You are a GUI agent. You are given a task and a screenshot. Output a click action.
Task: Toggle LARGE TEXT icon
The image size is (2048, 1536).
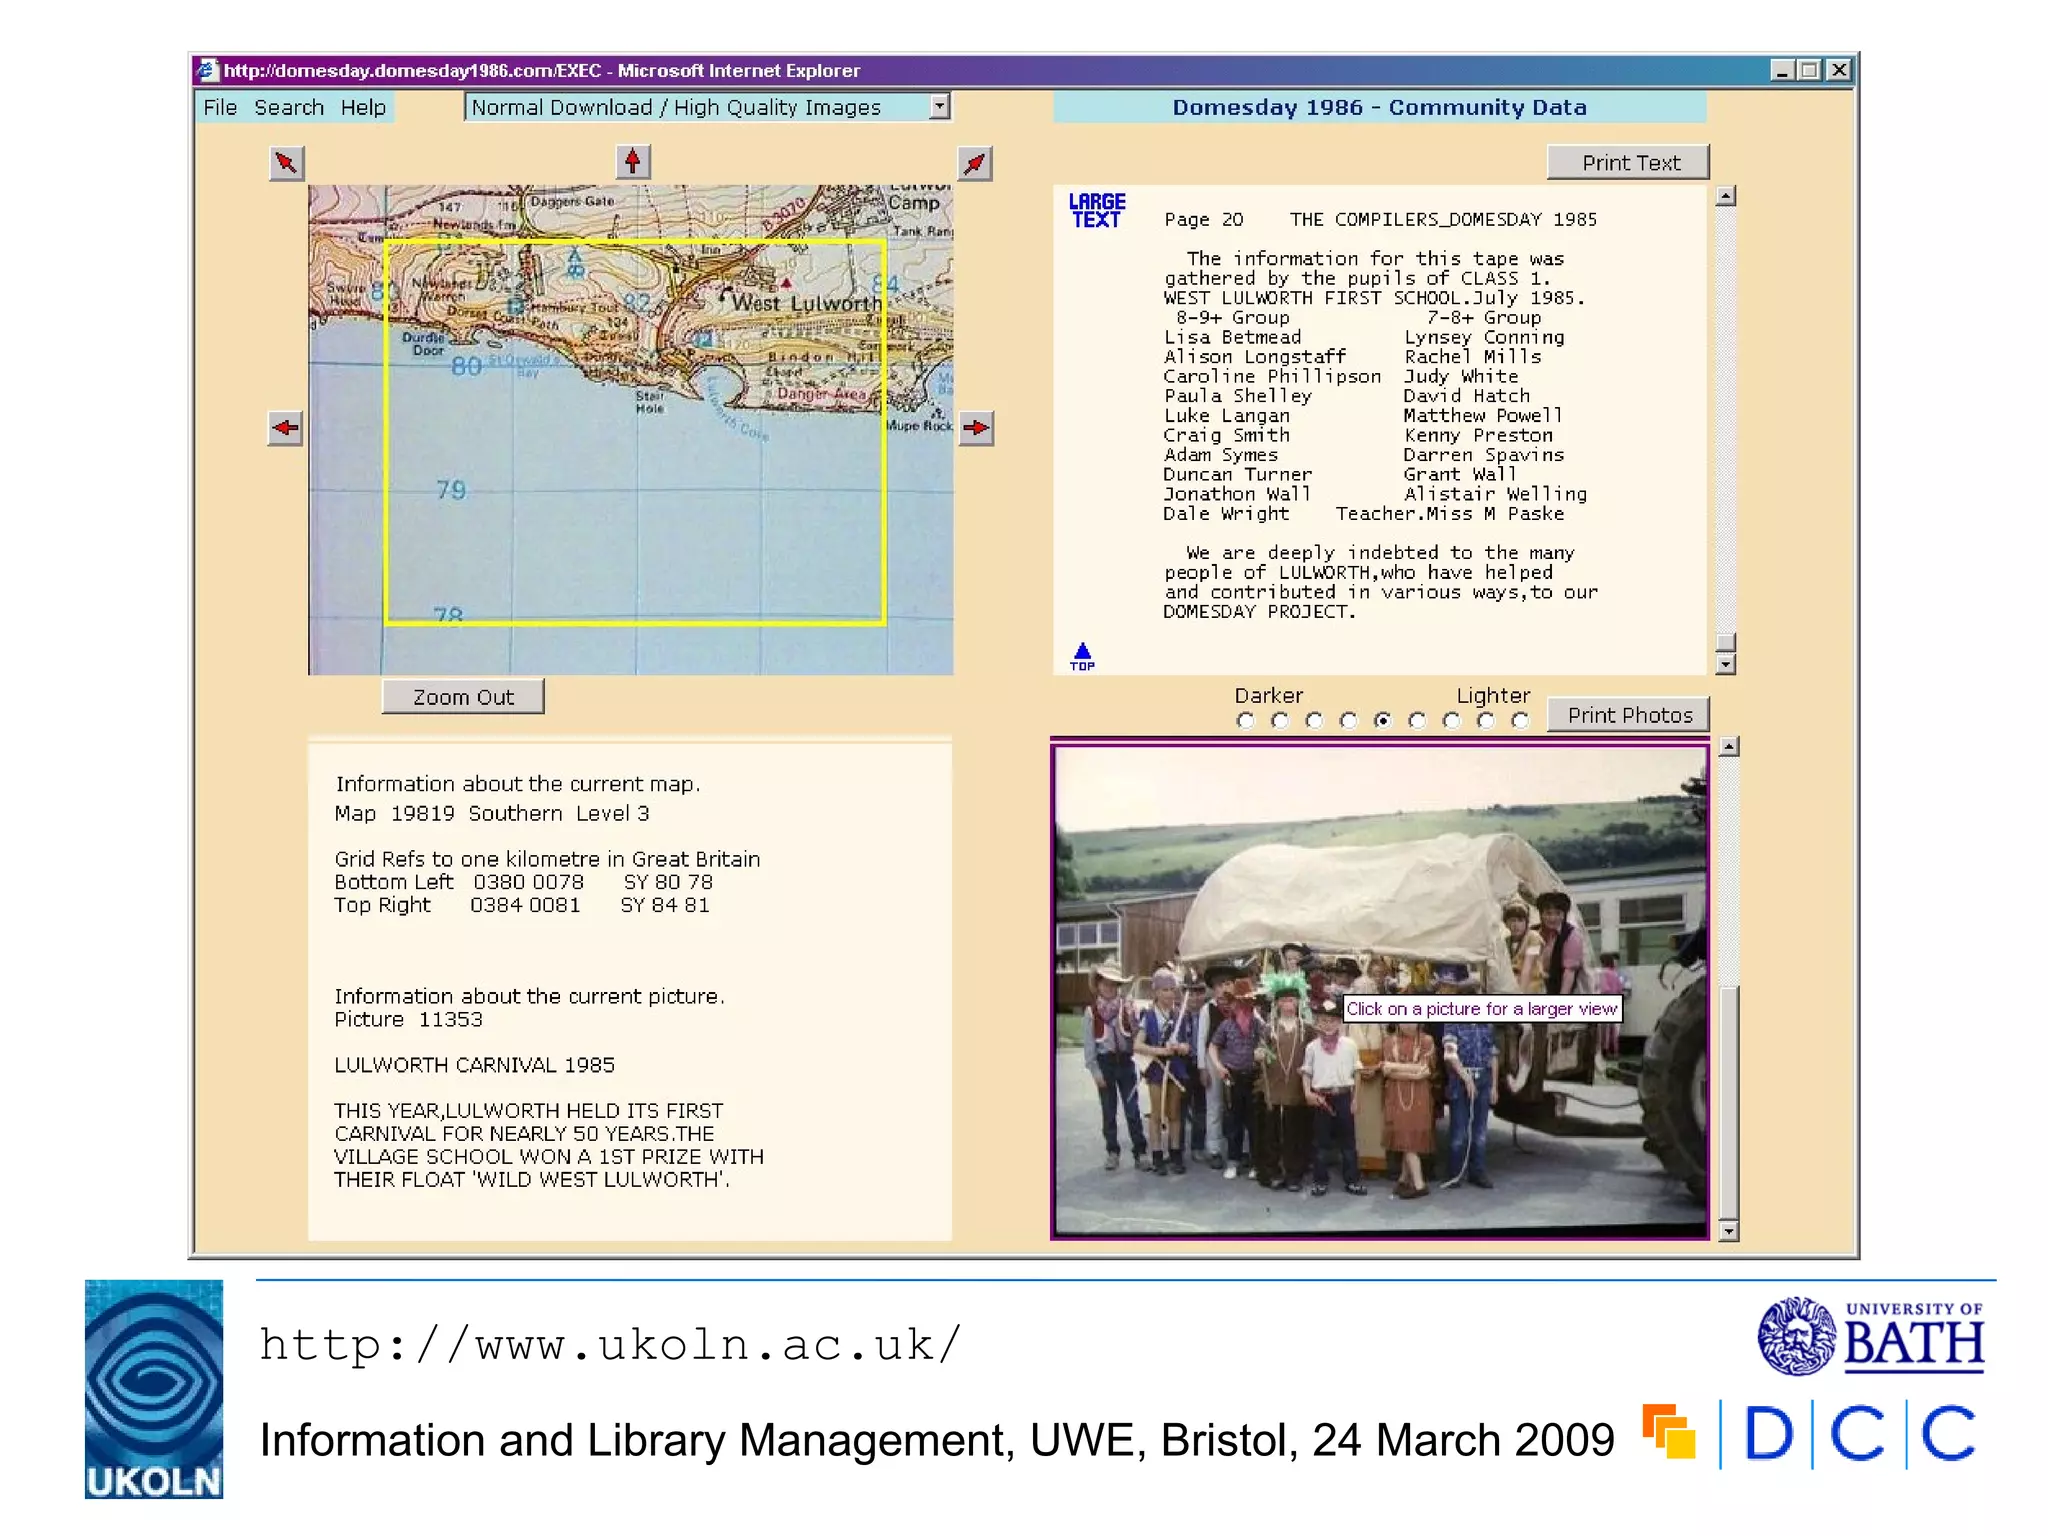1096,211
